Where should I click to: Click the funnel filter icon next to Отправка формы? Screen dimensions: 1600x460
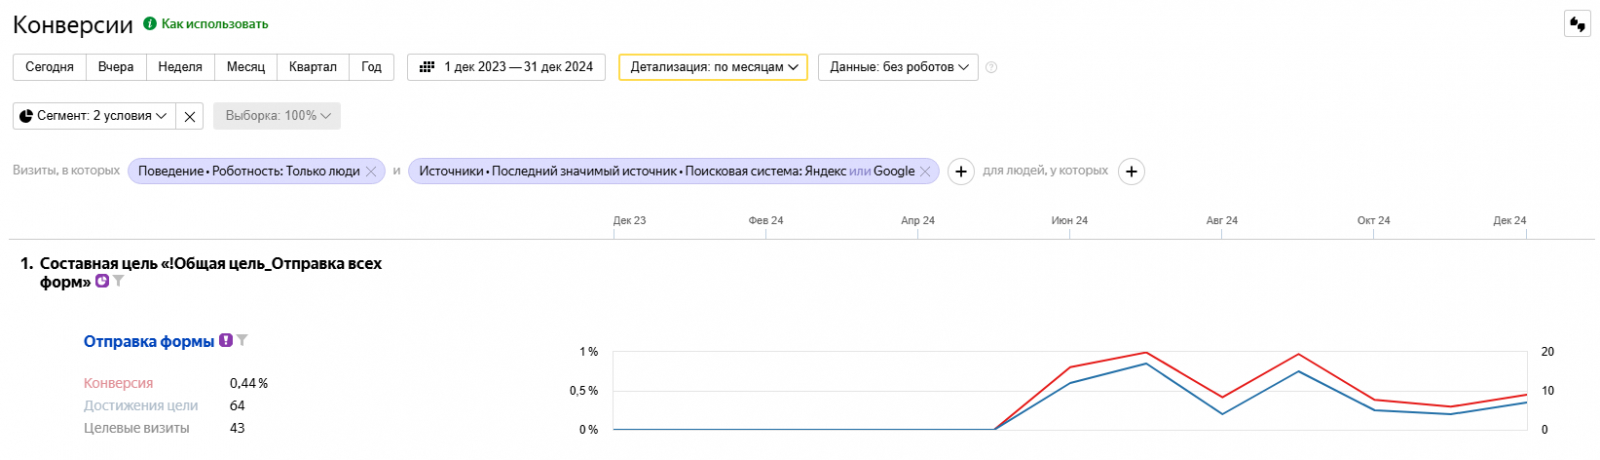tap(242, 341)
